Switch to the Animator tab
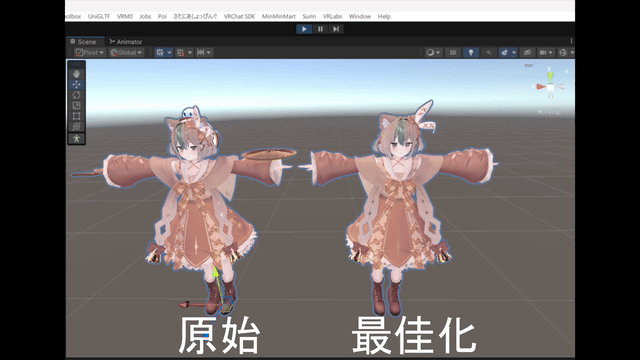 pos(126,42)
